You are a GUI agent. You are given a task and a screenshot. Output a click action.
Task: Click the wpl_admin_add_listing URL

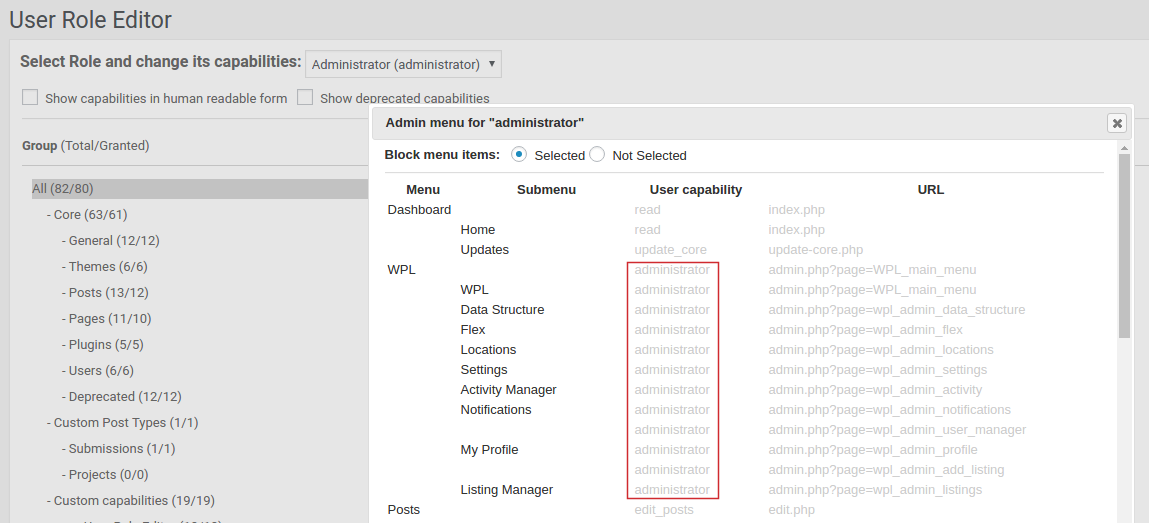click(x=886, y=469)
